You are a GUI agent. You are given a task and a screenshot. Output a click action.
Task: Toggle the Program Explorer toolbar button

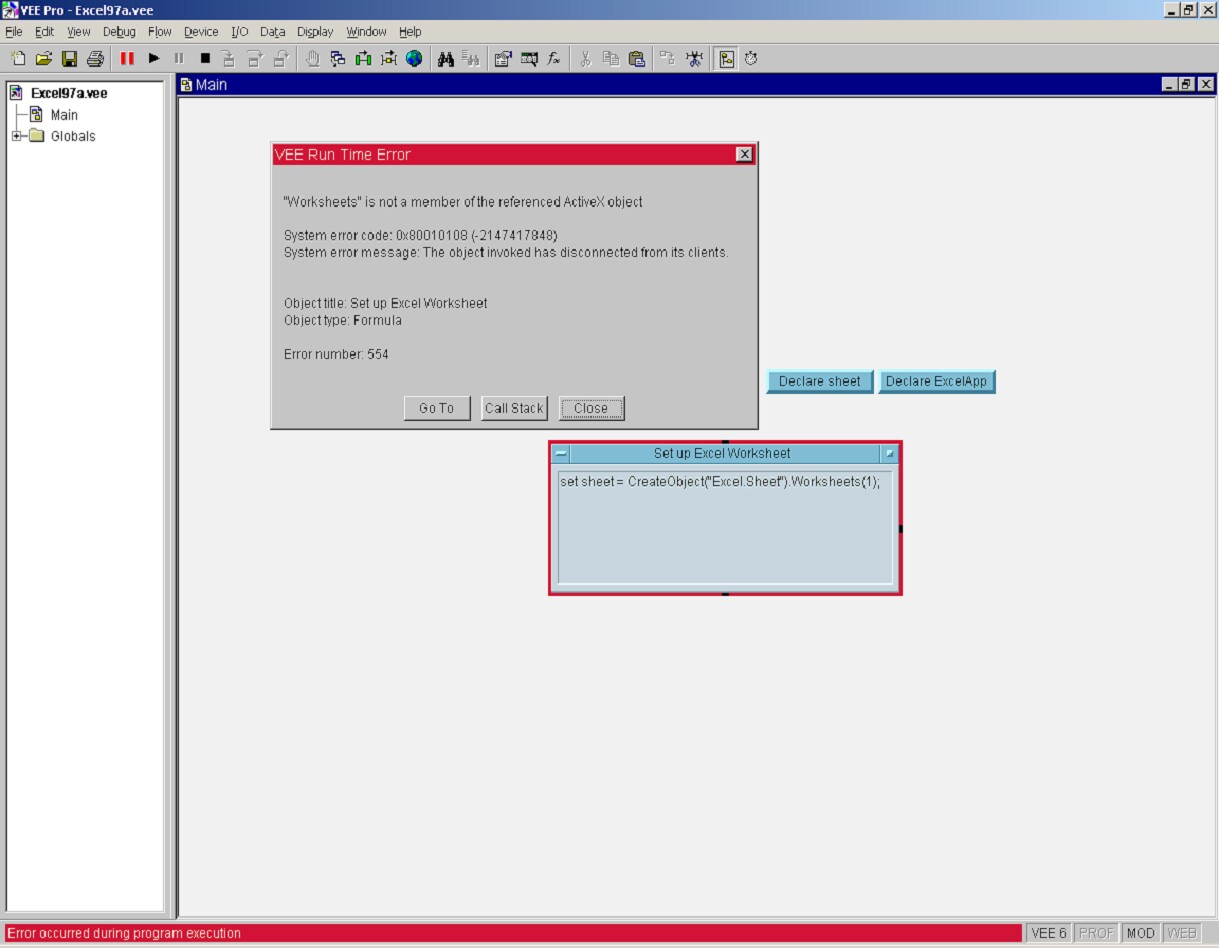pyautogui.click(x=727, y=59)
